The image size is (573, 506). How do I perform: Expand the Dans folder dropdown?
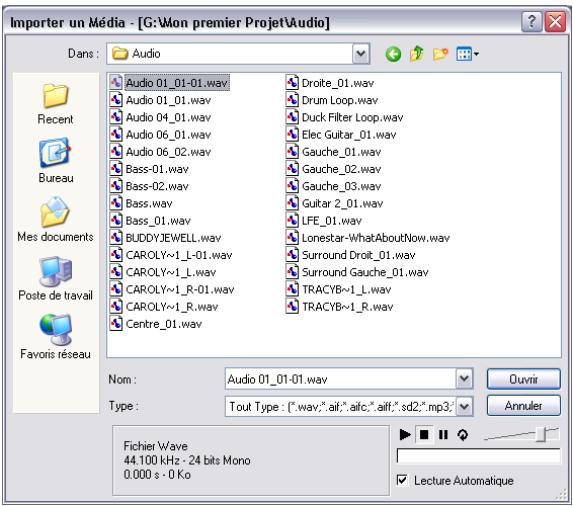point(361,54)
